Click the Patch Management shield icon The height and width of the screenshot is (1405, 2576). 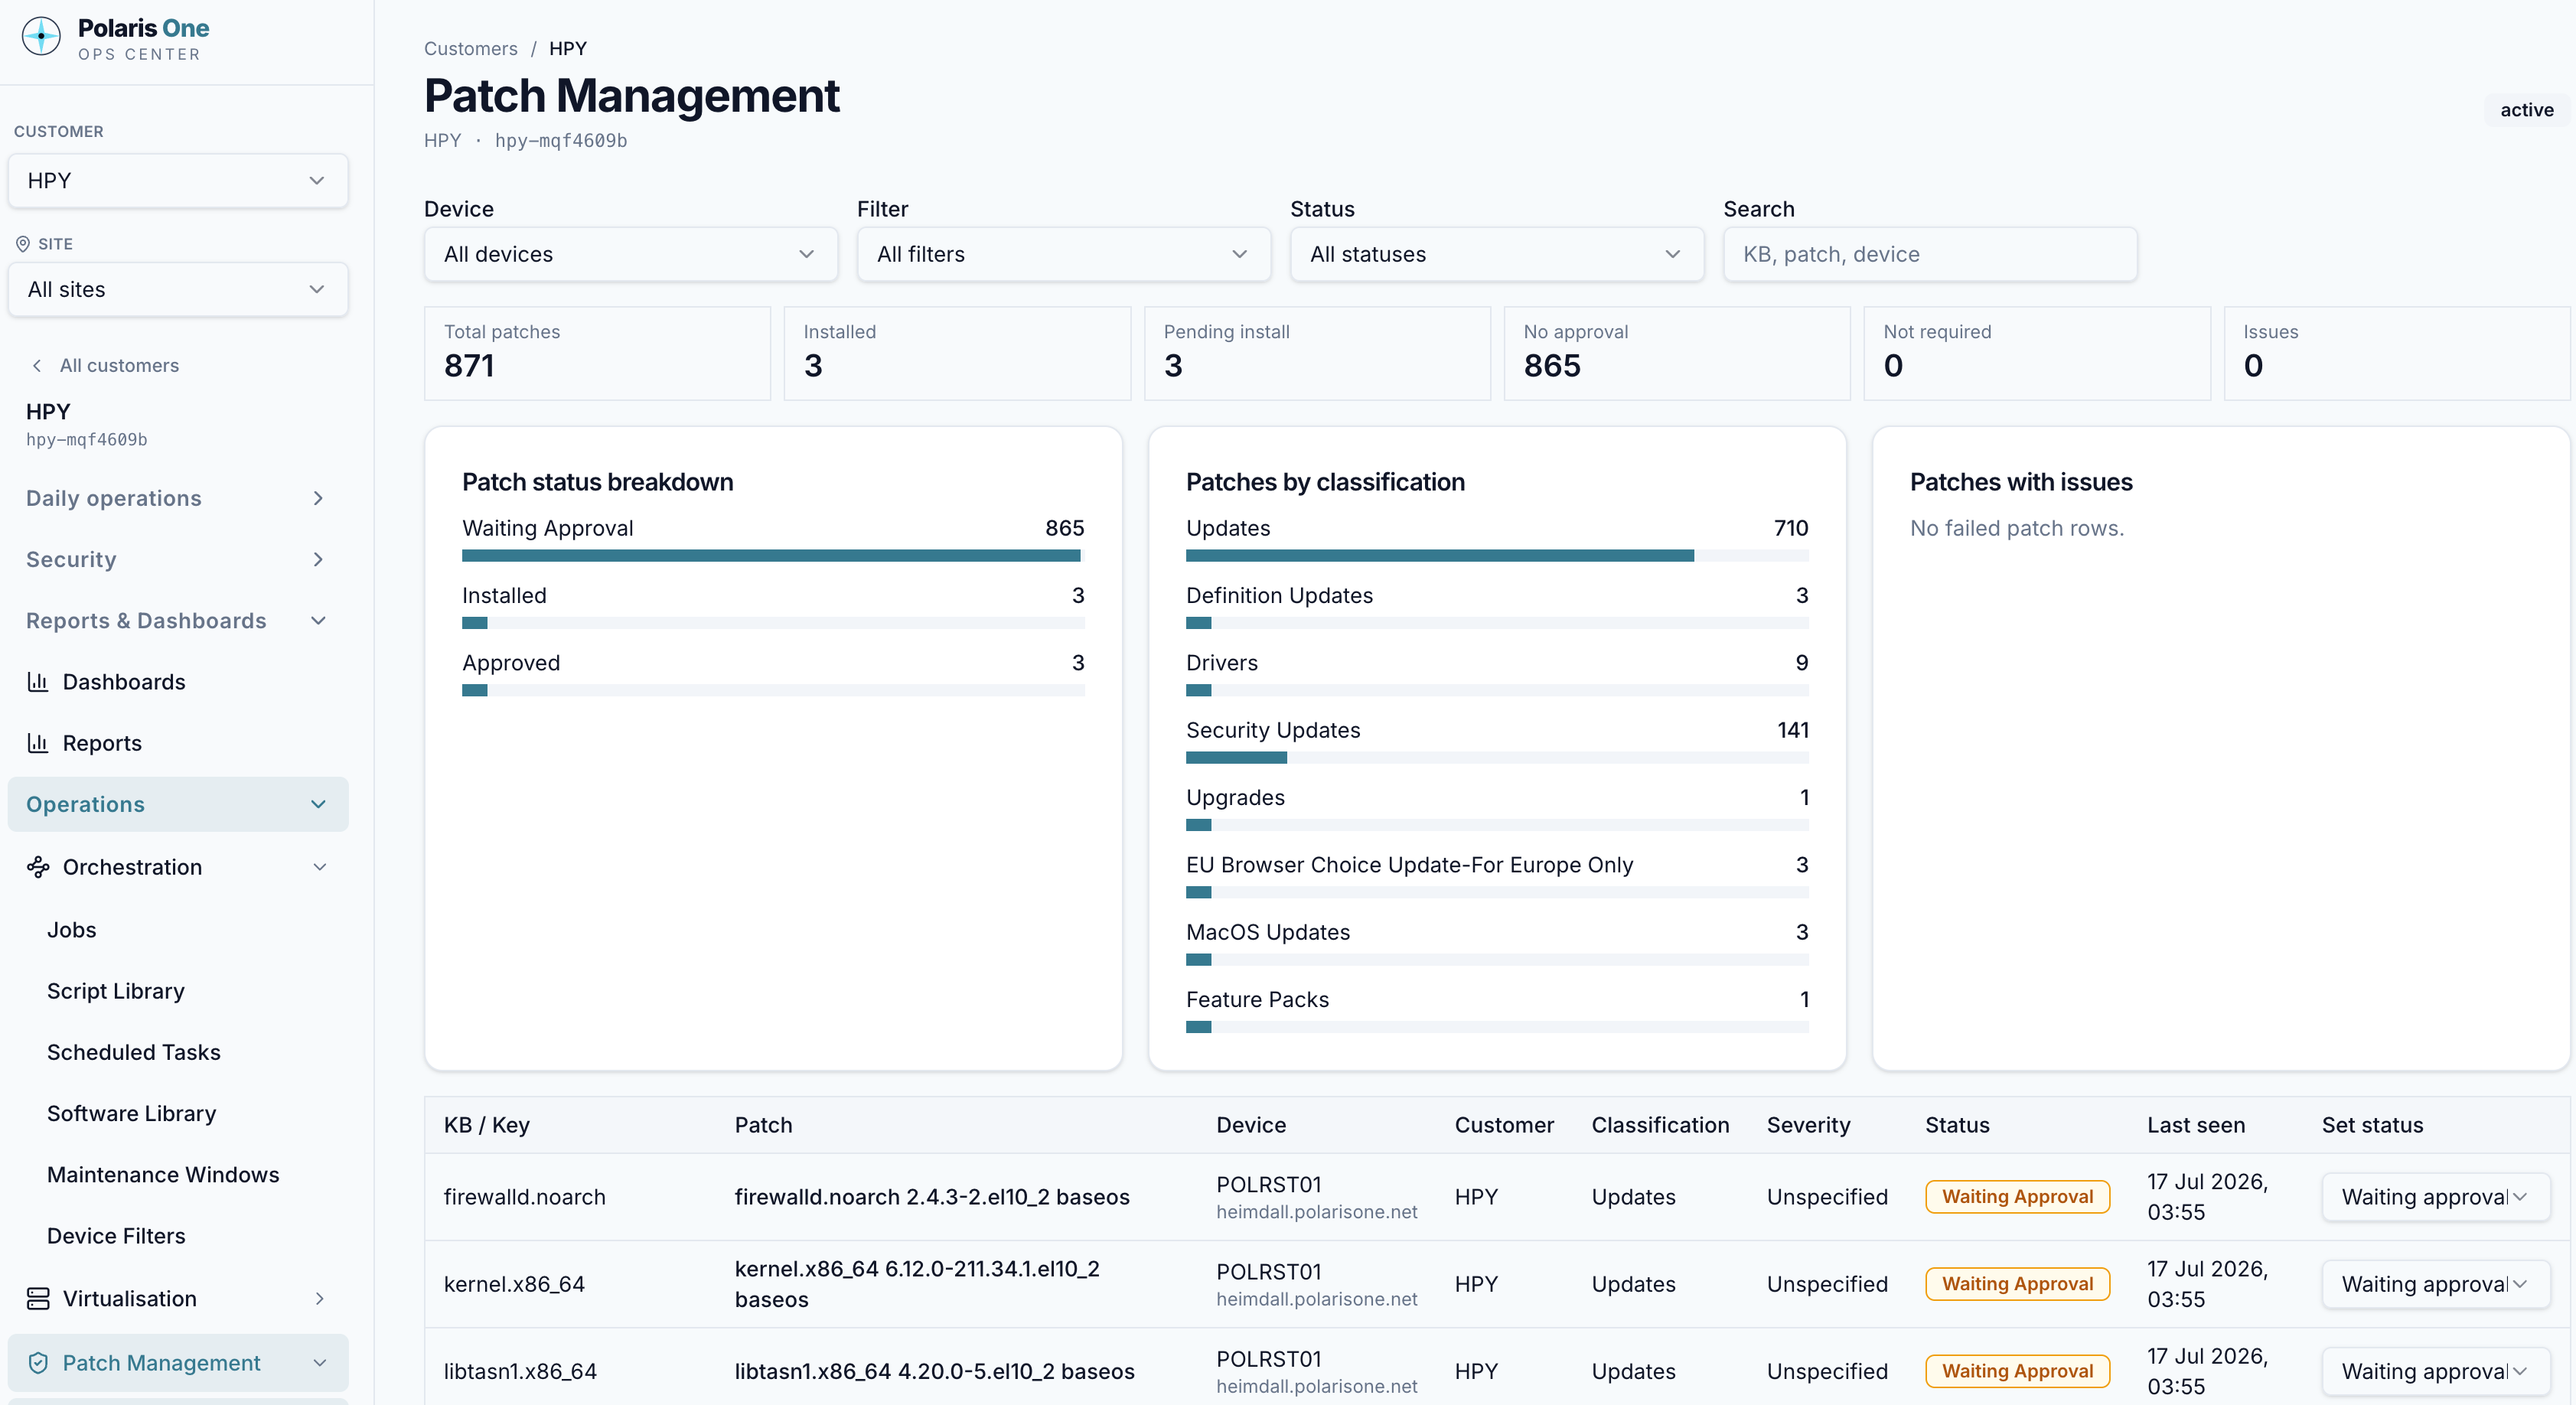[38, 1362]
